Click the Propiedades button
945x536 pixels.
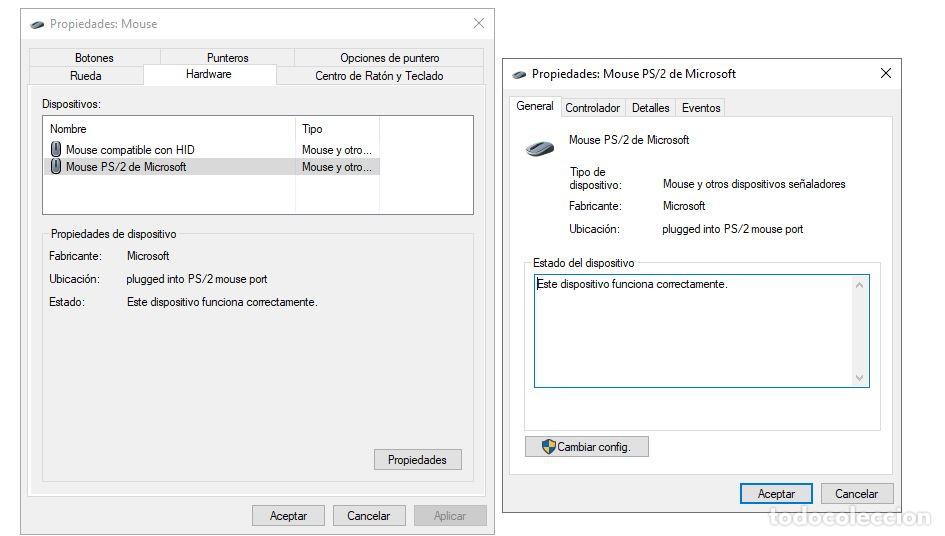[x=418, y=459]
